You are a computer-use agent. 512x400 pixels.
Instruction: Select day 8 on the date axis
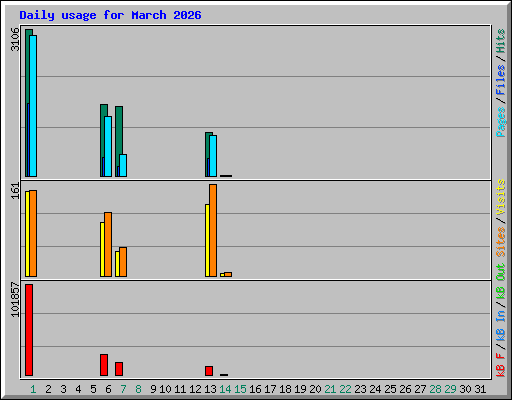click(x=138, y=389)
